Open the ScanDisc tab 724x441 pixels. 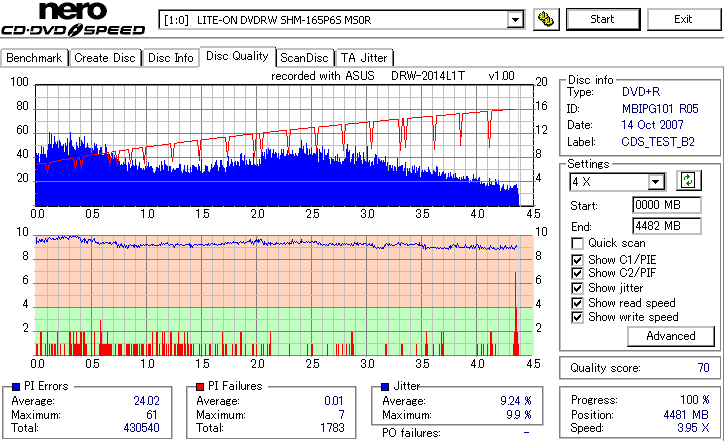point(304,58)
